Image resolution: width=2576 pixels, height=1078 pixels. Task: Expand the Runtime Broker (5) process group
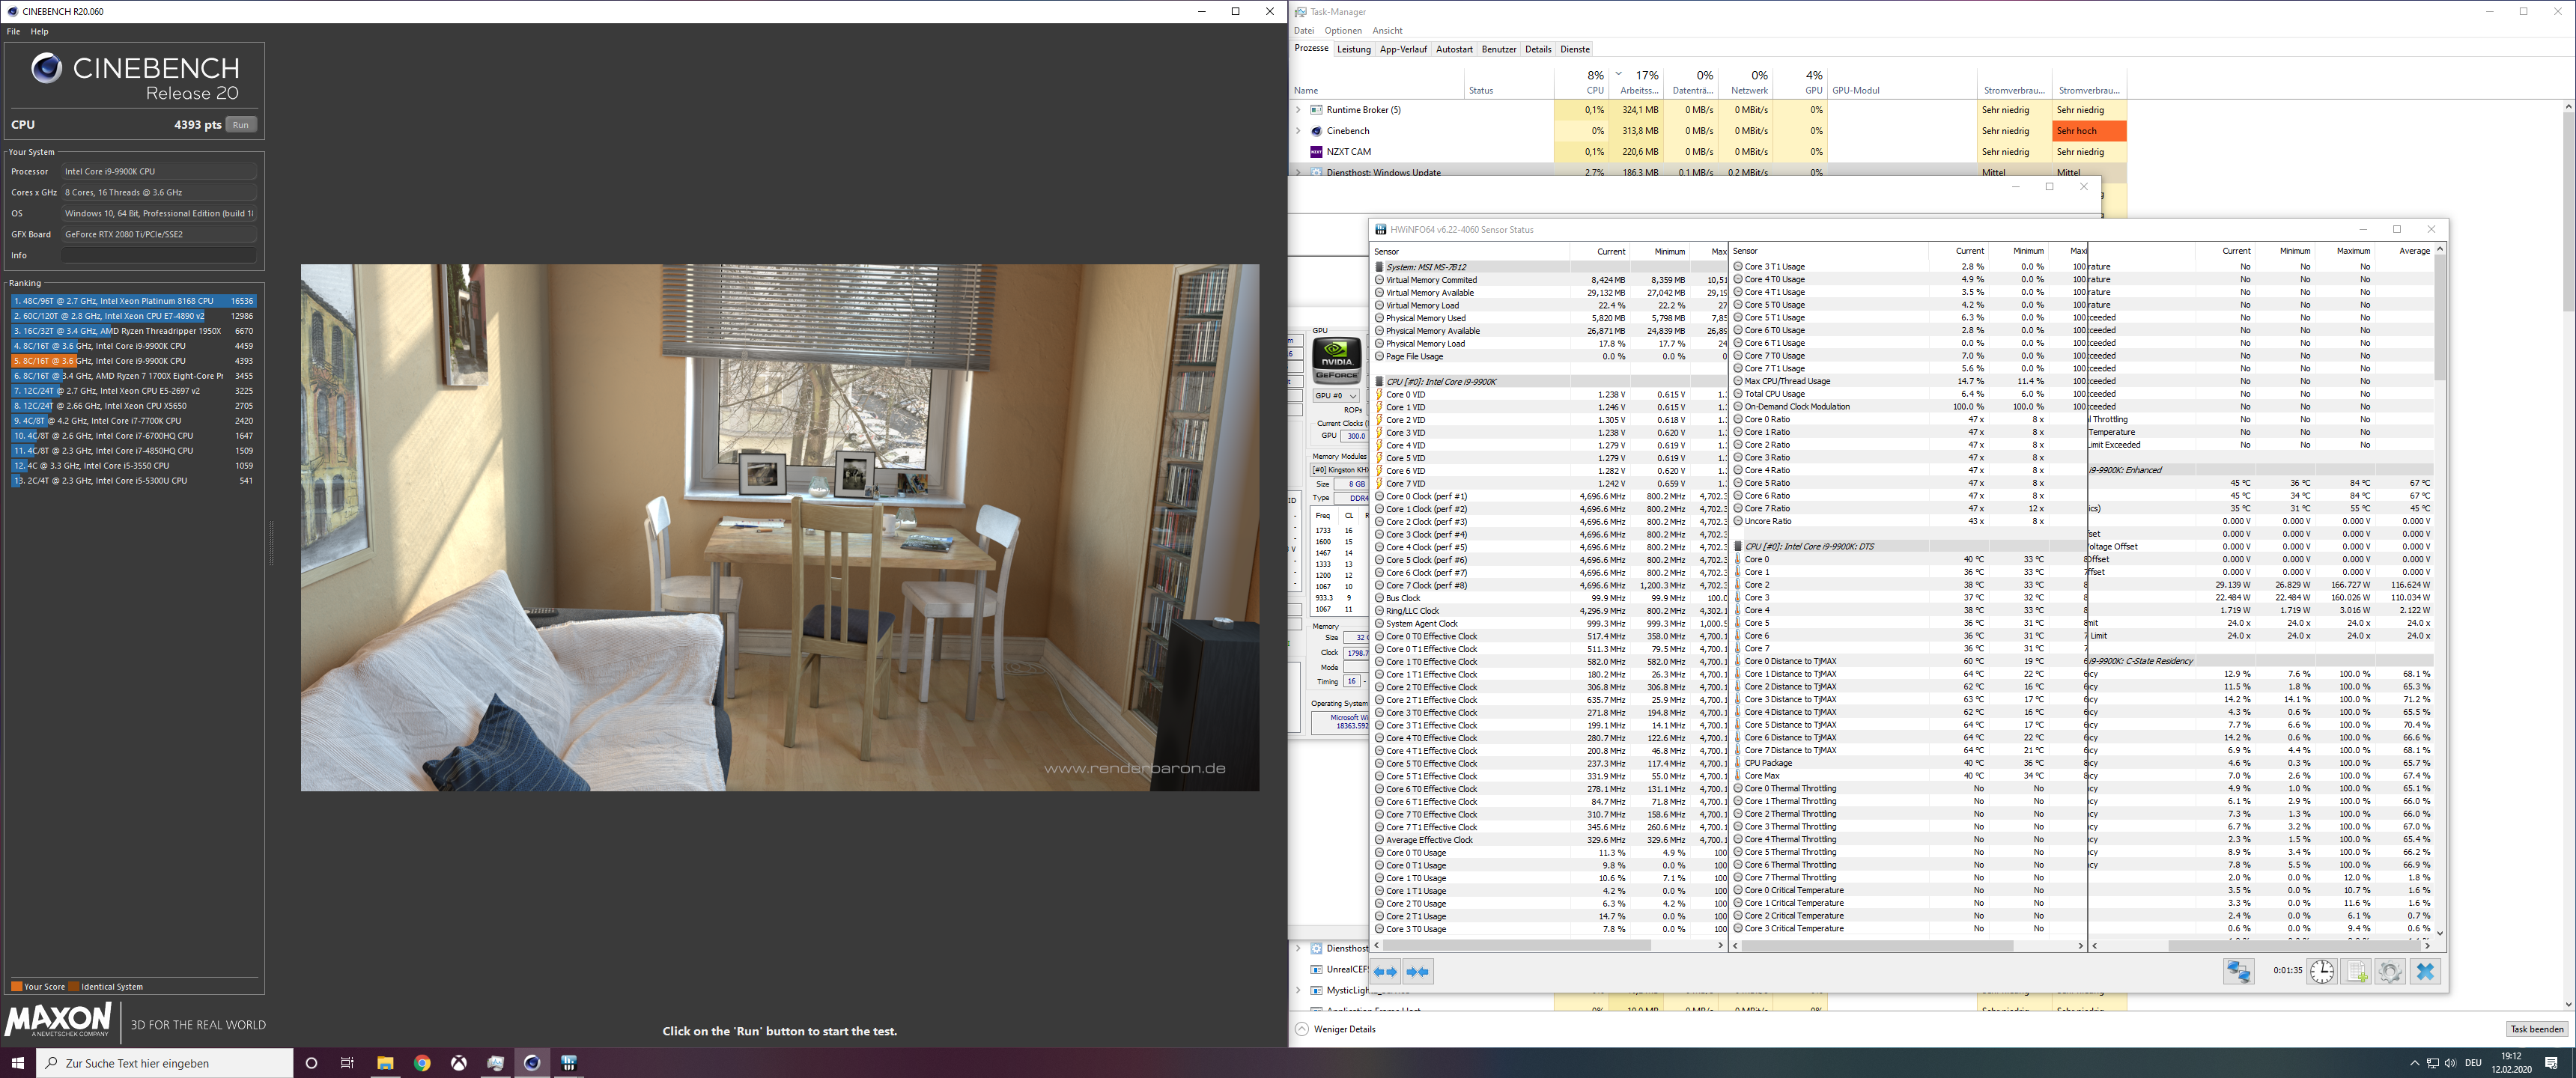[1299, 110]
